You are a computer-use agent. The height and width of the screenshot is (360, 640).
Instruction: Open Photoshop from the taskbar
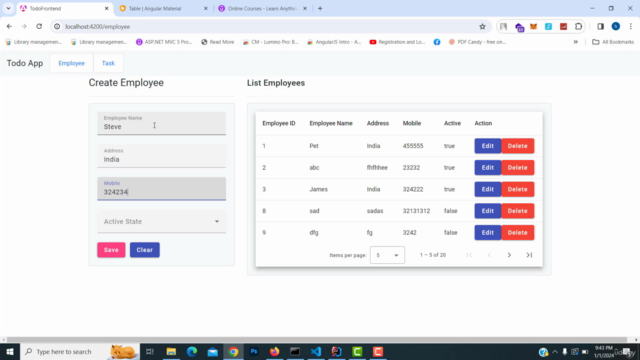(x=254, y=351)
